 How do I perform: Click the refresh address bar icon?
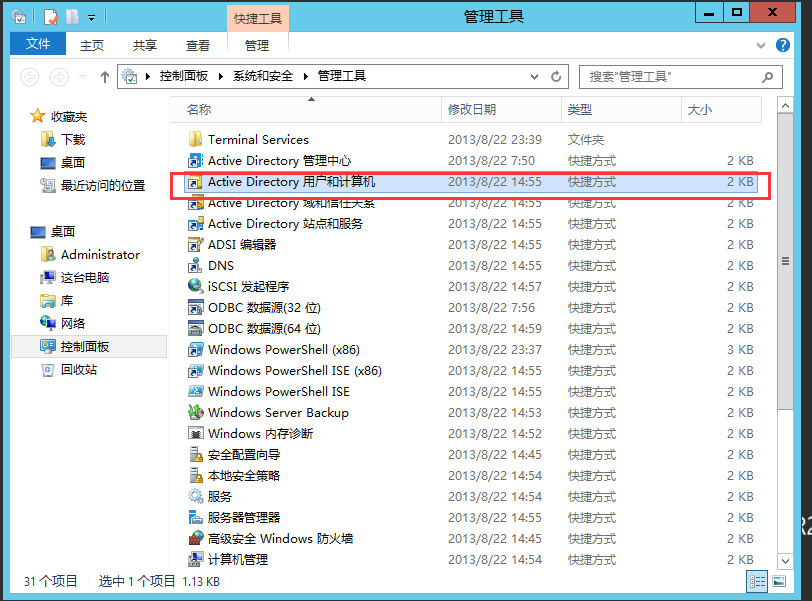point(556,77)
